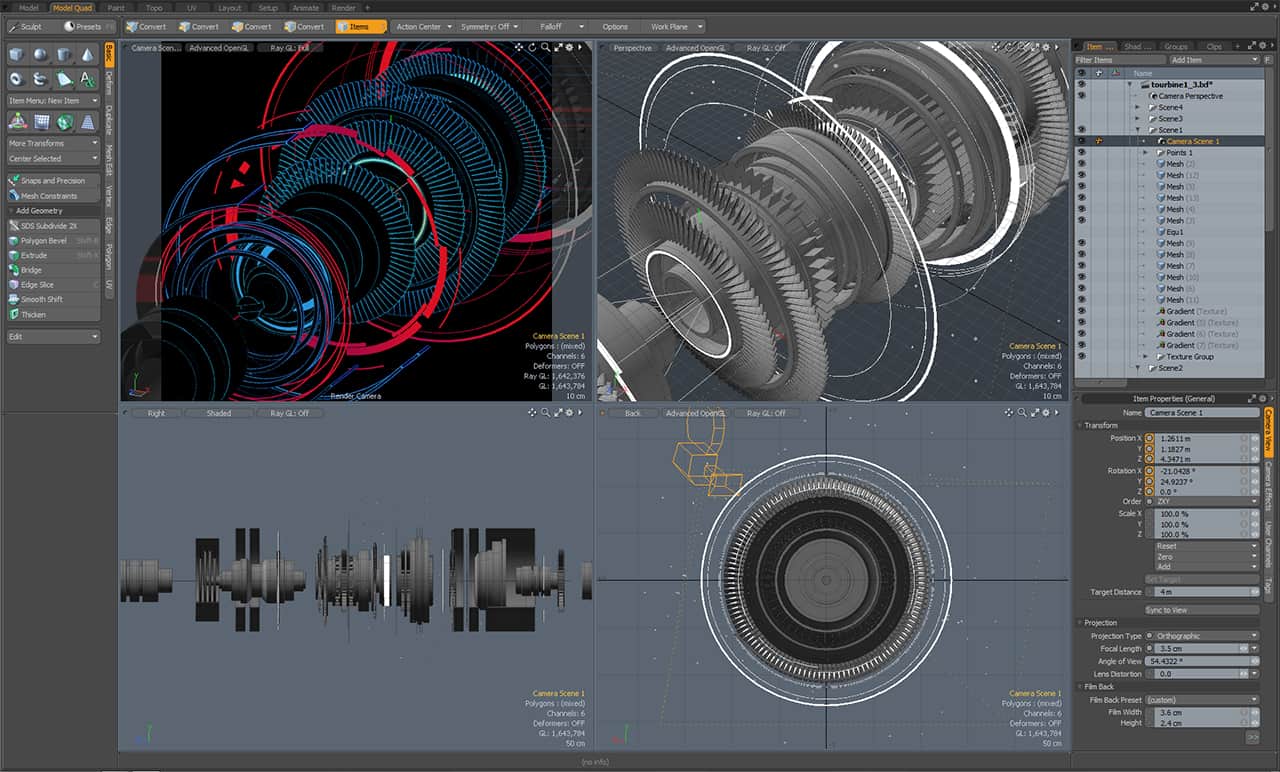
Task: Click the Snaps and Precision button
Action: (53, 181)
